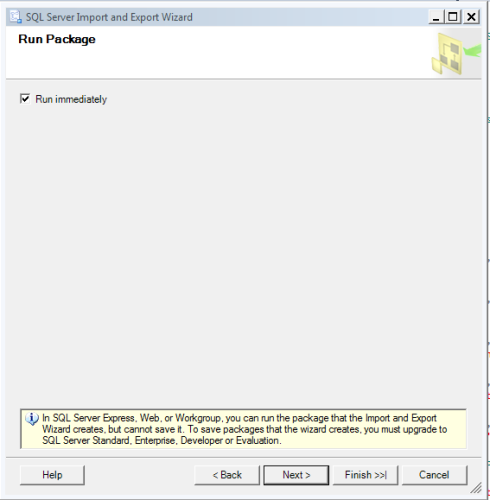Cancel the wizard
The image size is (490, 500).
[434, 475]
